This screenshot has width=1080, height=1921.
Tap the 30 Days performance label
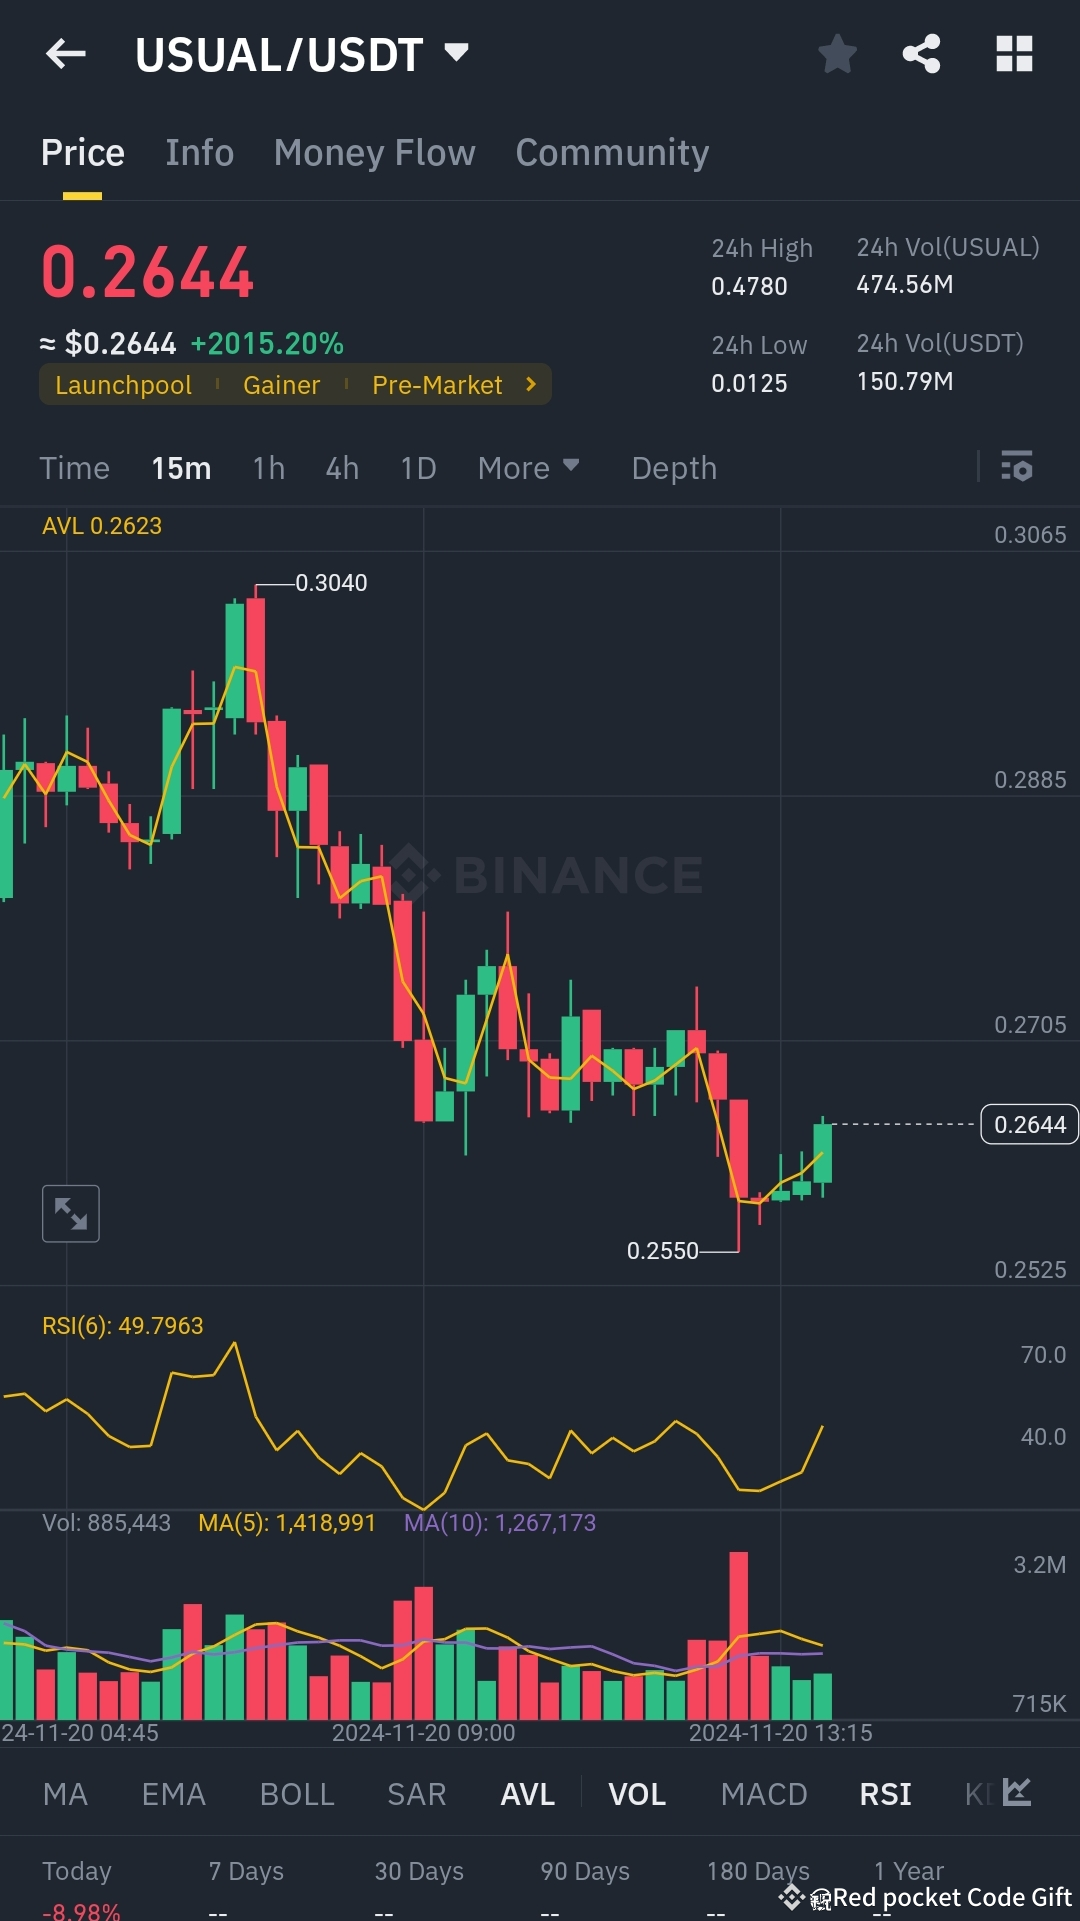(x=419, y=1870)
